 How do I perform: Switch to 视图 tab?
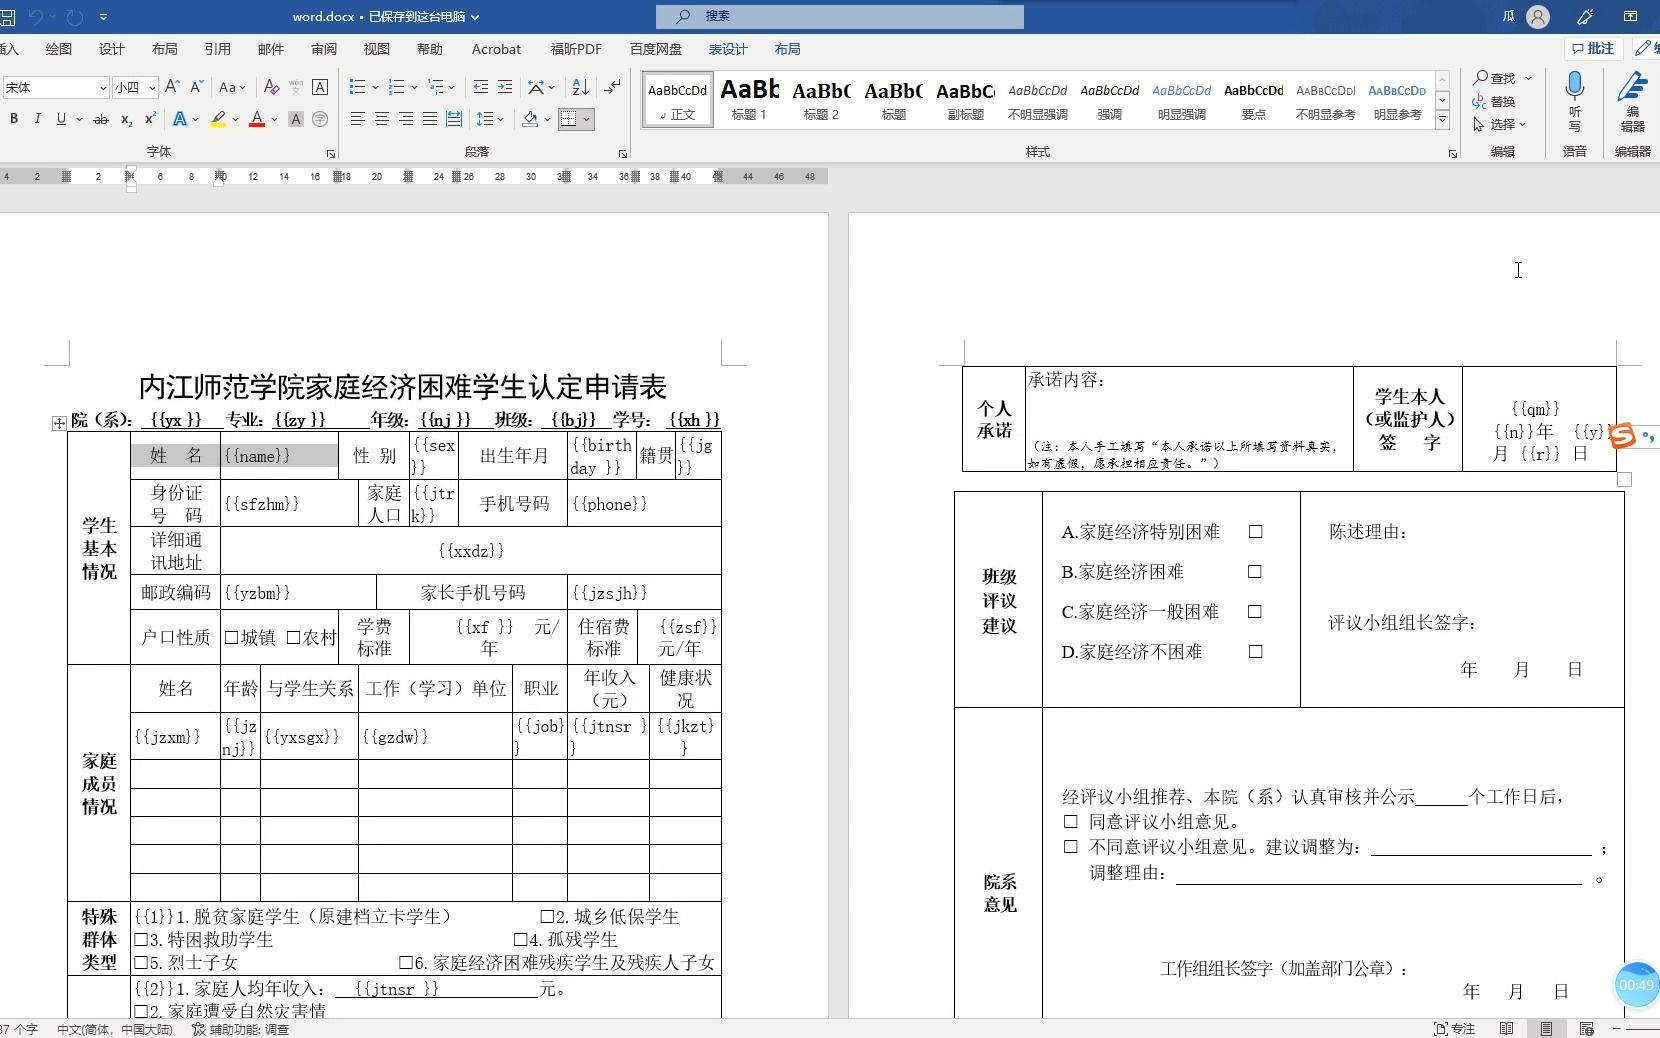coord(377,49)
